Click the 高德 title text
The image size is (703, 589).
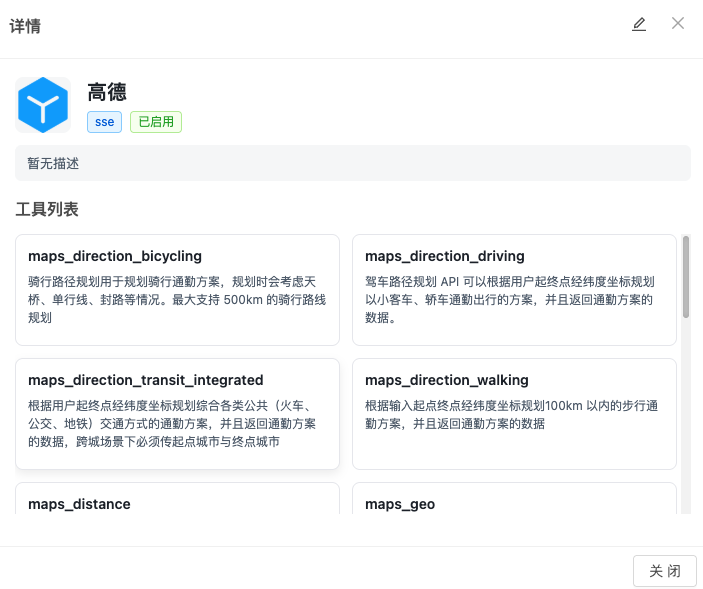pyautogui.click(x=107, y=93)
